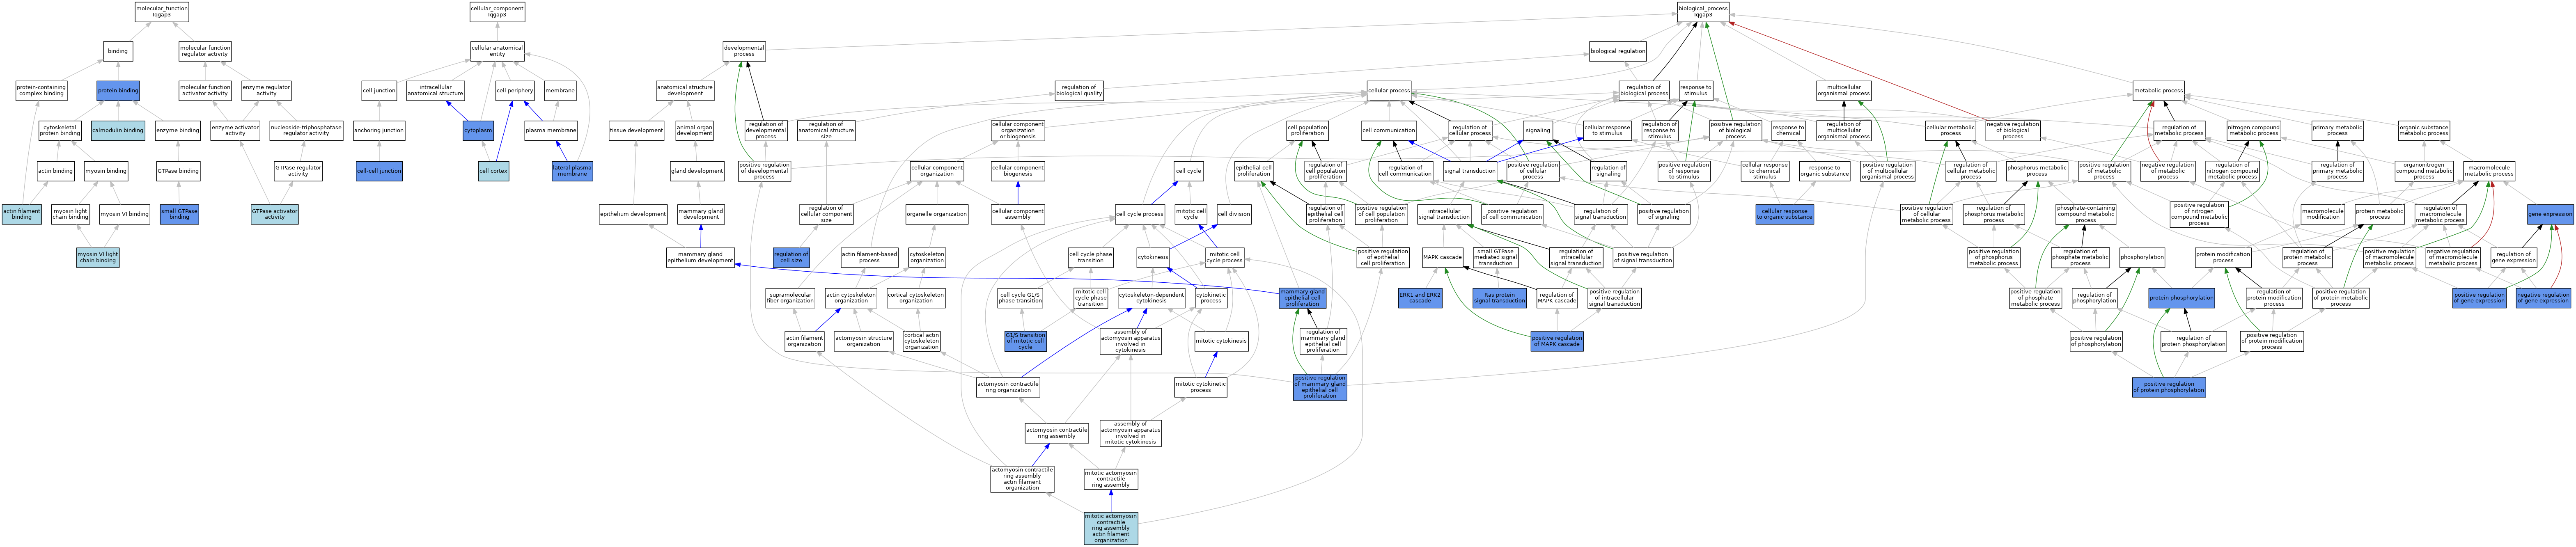Click 'cortical actin cytoskeleton organization' node
The height and width of the screenshot is (547, 2576).
point(922,341)
